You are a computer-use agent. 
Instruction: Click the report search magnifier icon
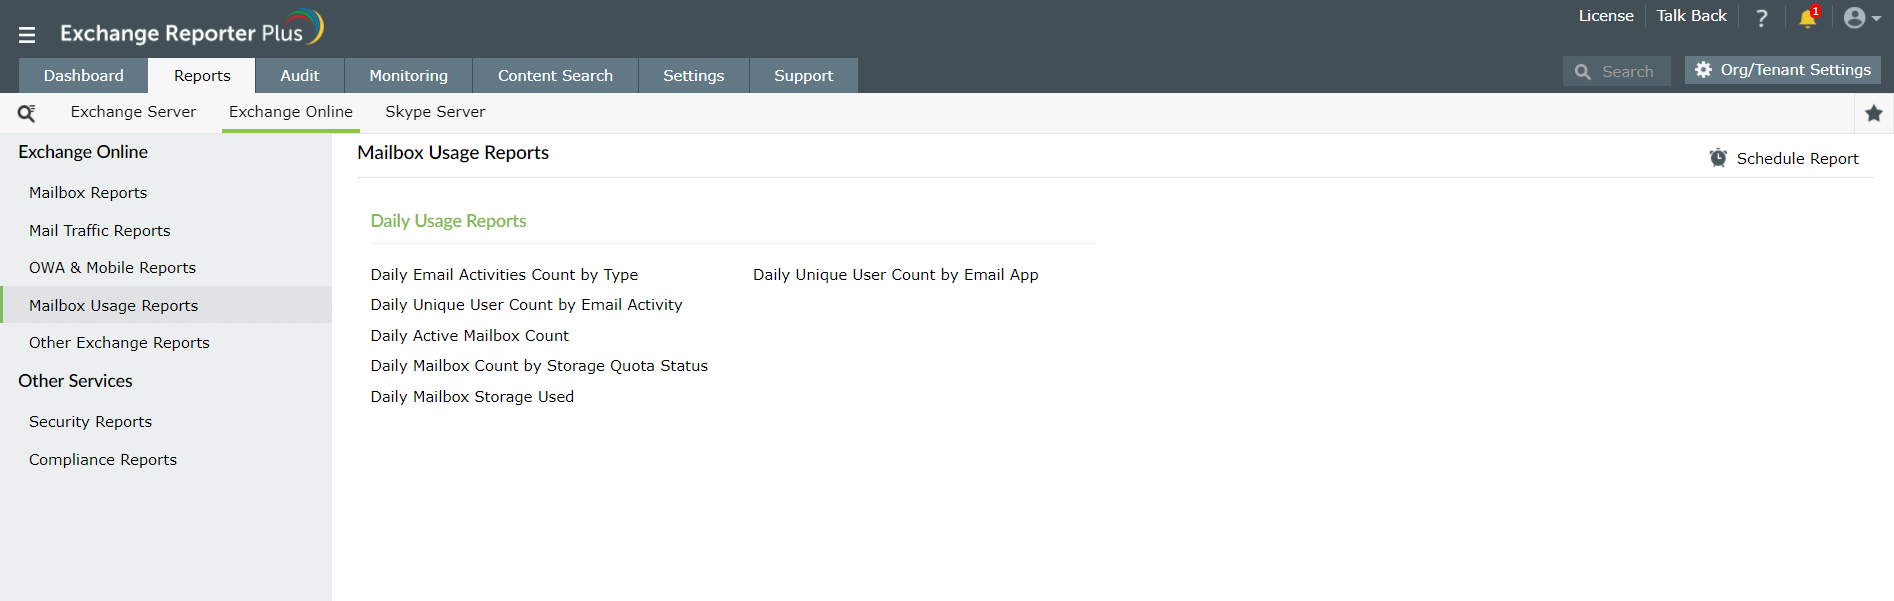[27, 113]
